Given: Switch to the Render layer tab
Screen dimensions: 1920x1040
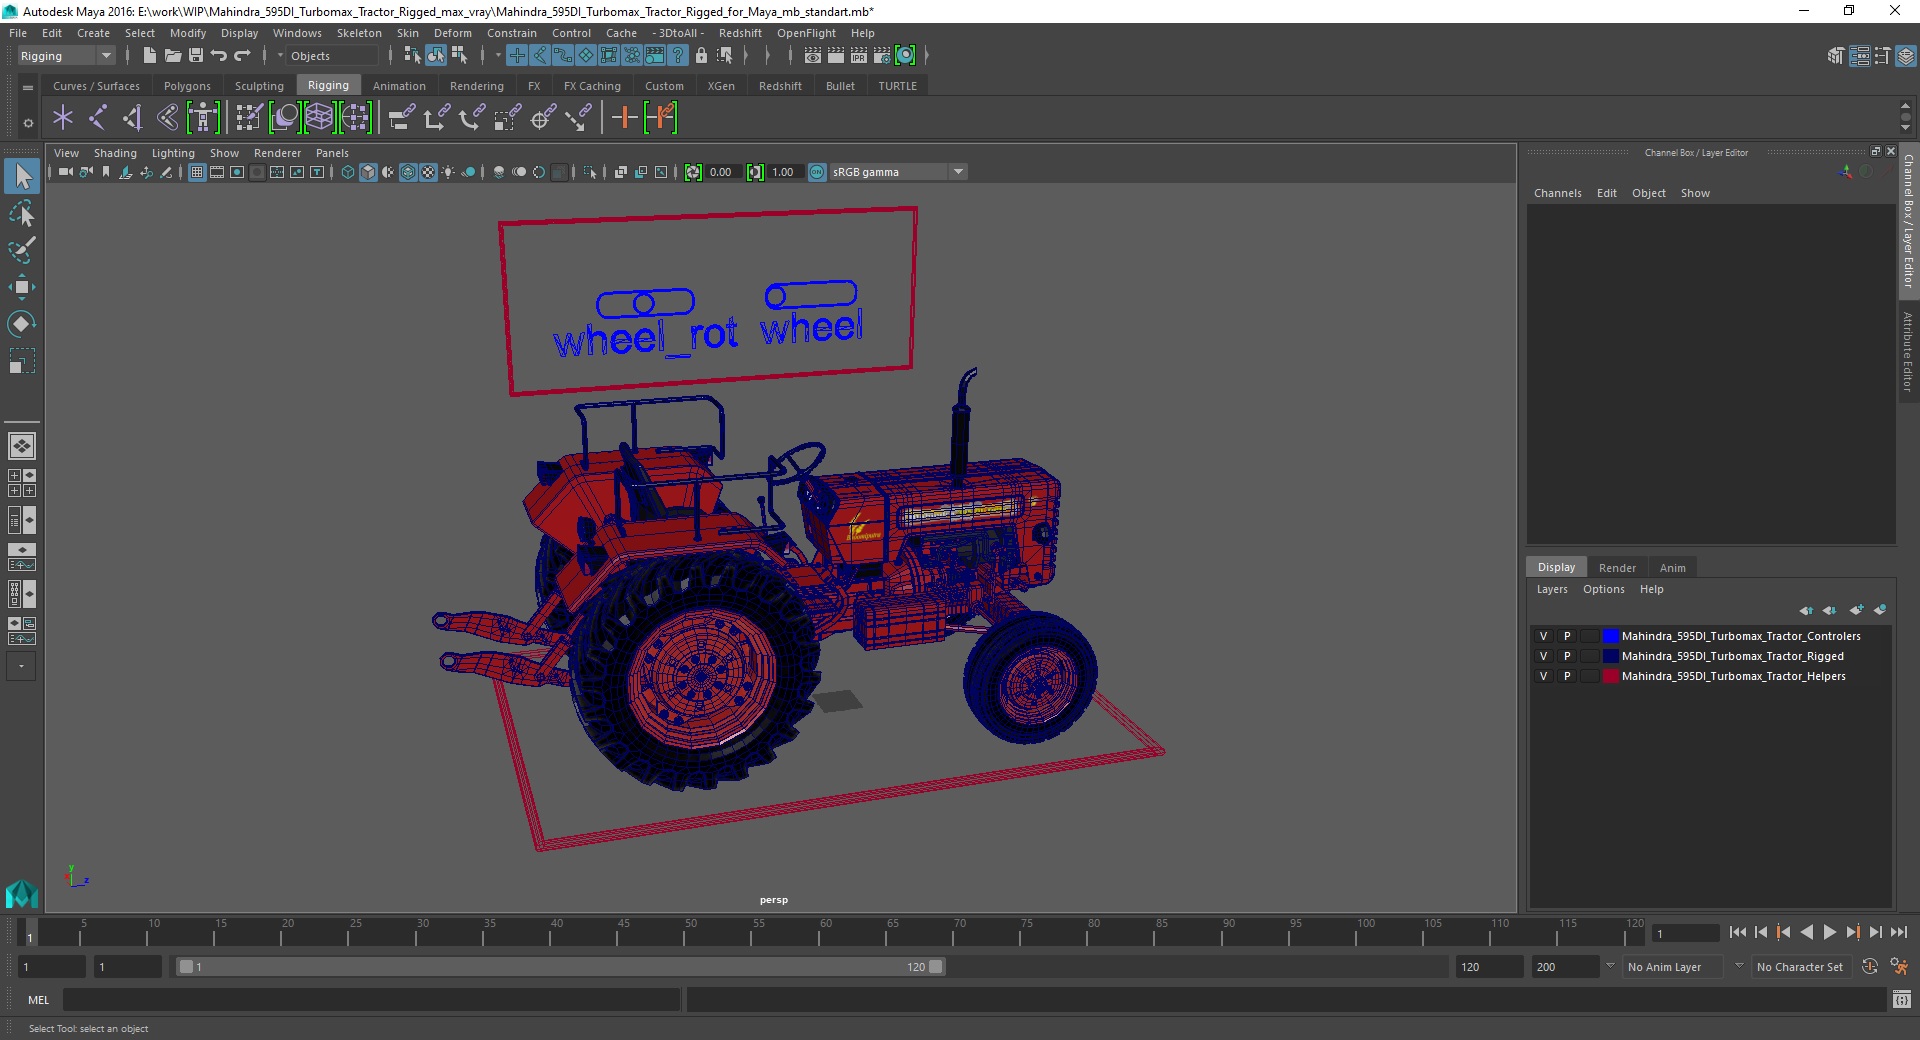Looking at the screenshot, I should [1617, 568].
